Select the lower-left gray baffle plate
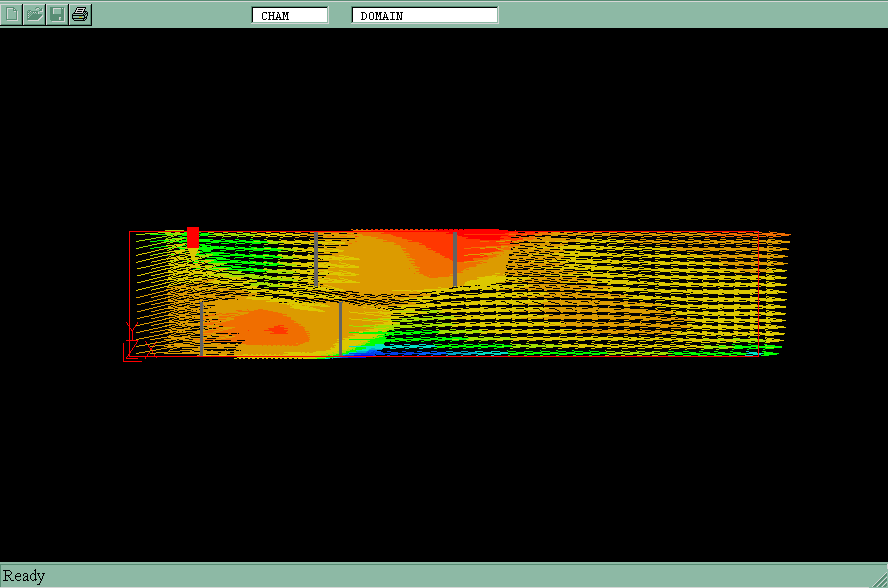Viewport: 888px width, 588px height. click(202, 328)
